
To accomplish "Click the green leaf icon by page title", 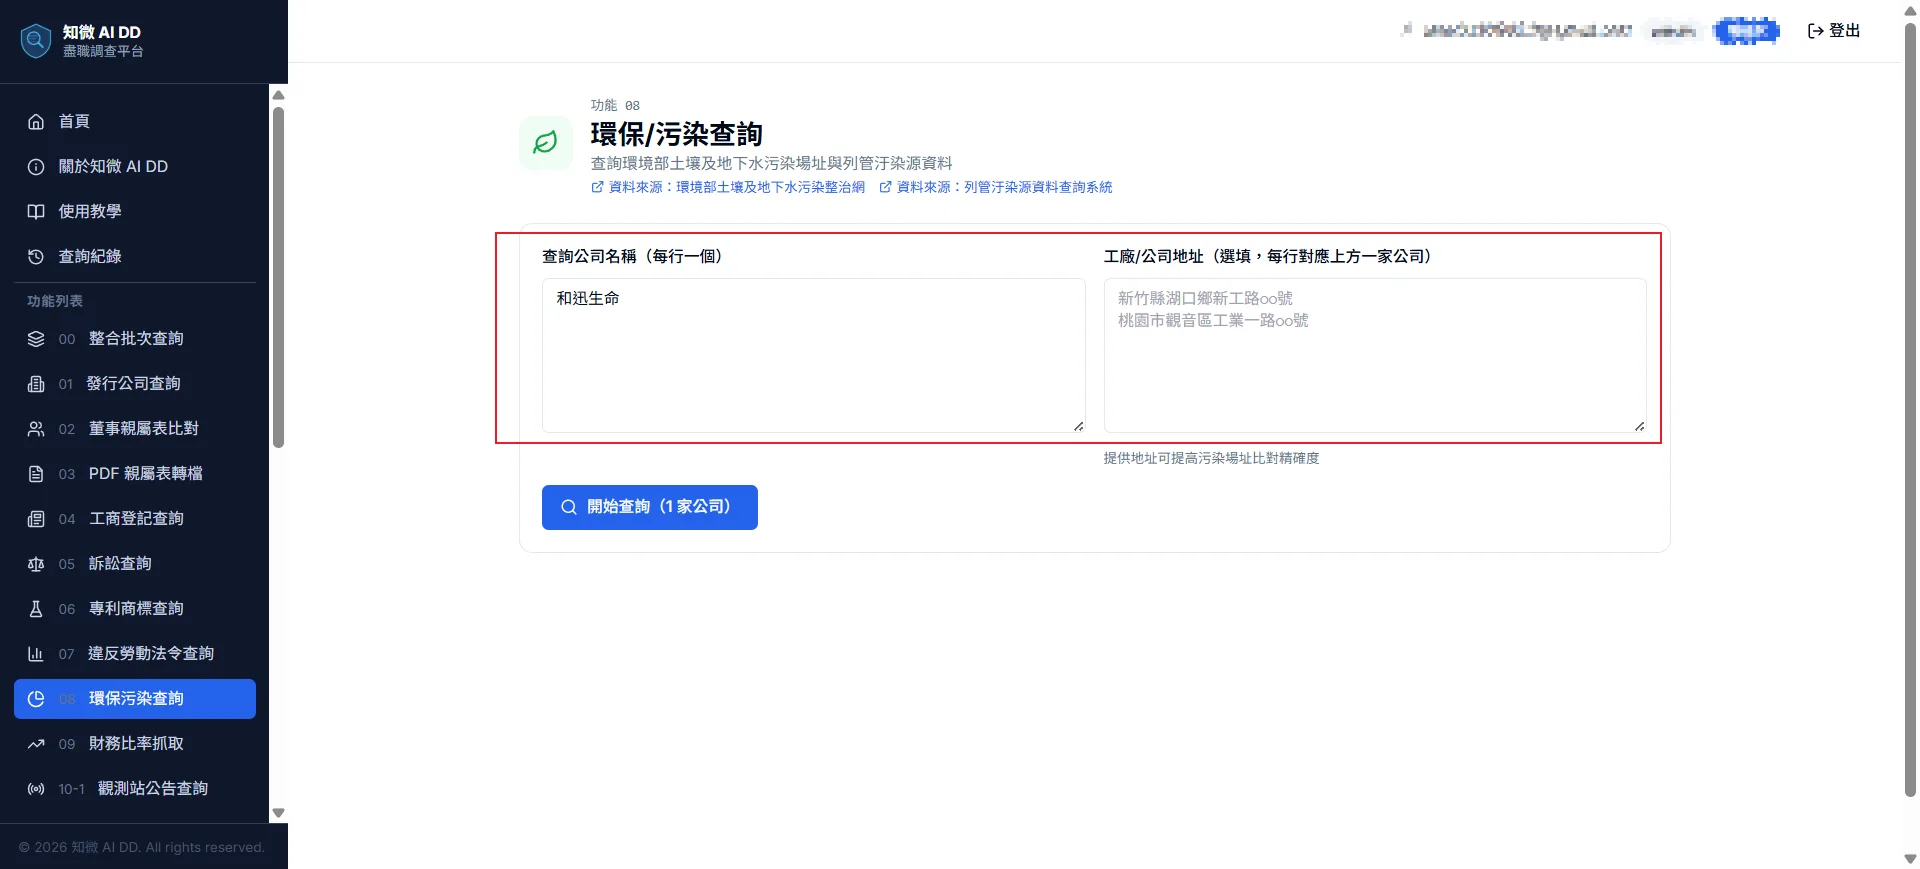I will pyautogui.click(x=545, y=143).
